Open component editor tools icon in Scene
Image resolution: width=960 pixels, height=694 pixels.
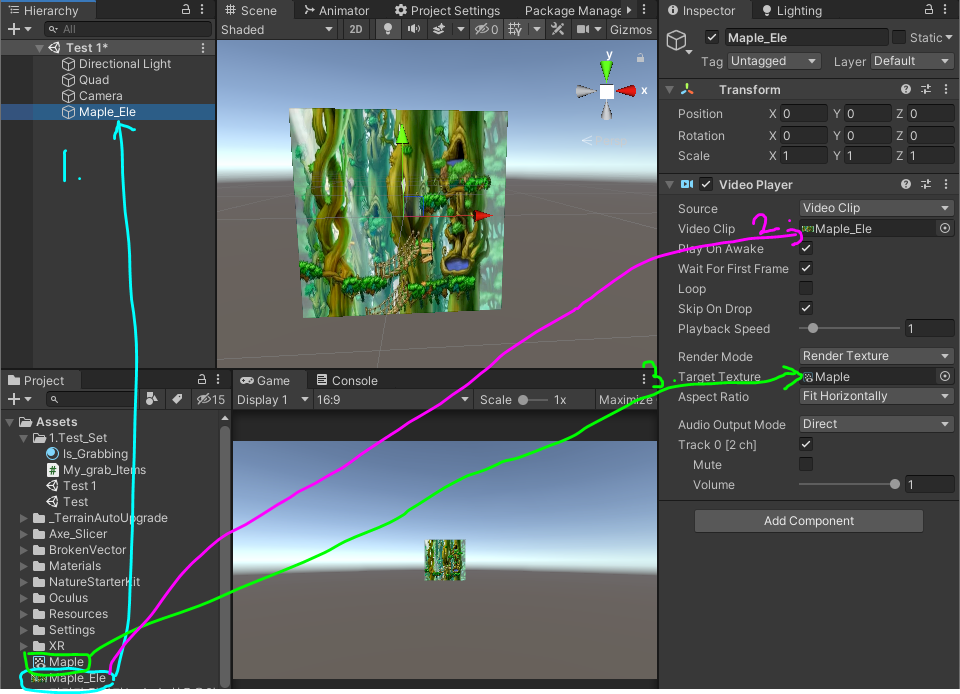(x=557, y=29)
